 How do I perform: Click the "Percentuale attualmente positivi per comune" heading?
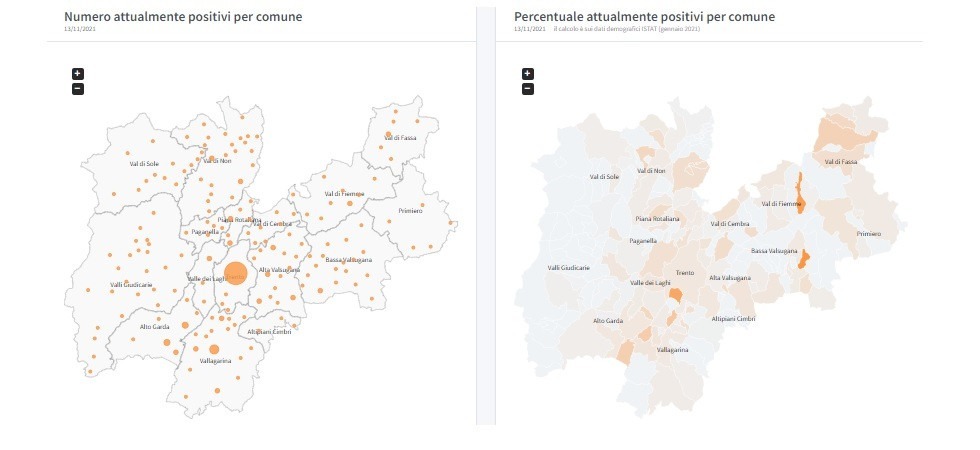(644, 17)
